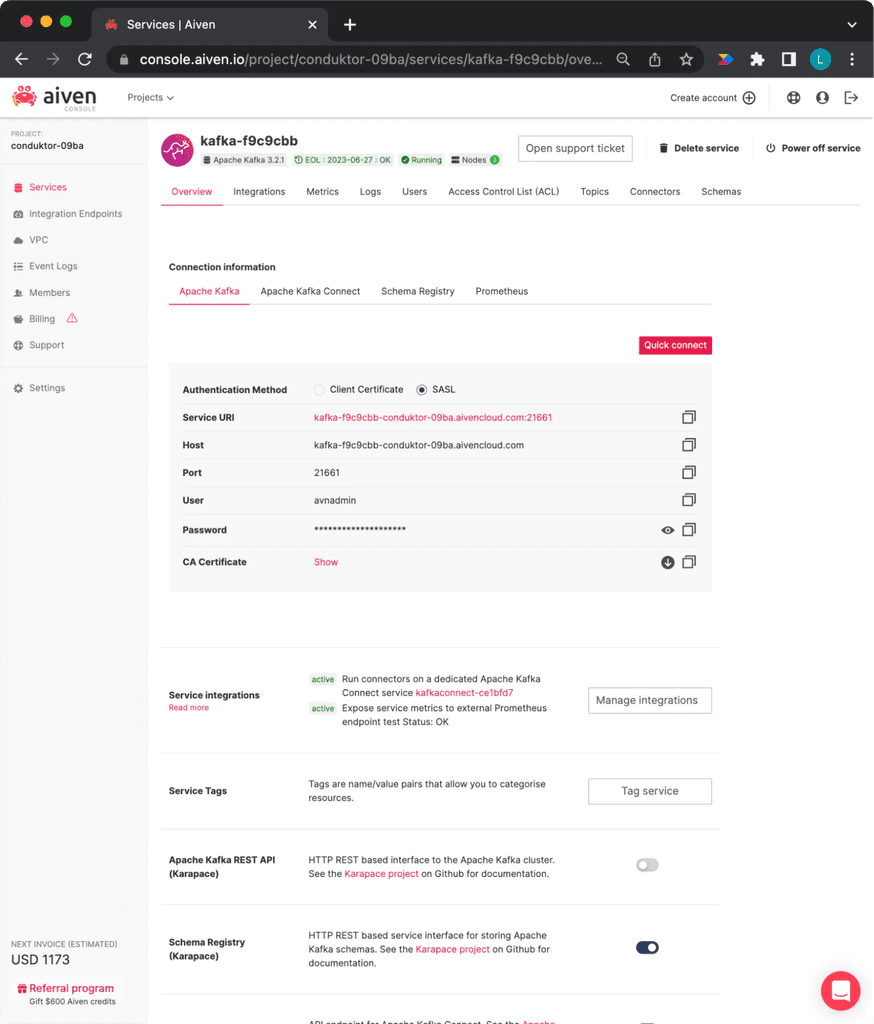874x1024 pixels.
Task: Open Event Logs from the sidebar
Action: click(55, 266)
